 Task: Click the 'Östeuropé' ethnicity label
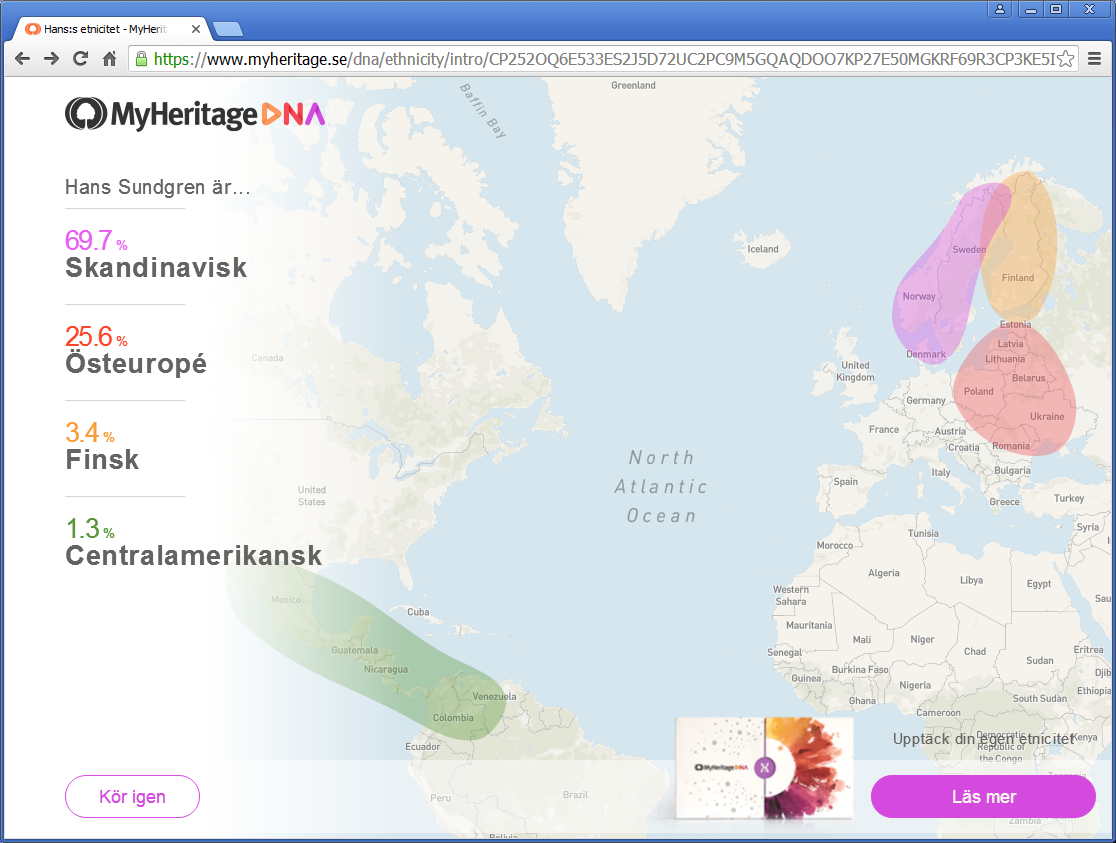pyautogui.click(x=136, y=364)
